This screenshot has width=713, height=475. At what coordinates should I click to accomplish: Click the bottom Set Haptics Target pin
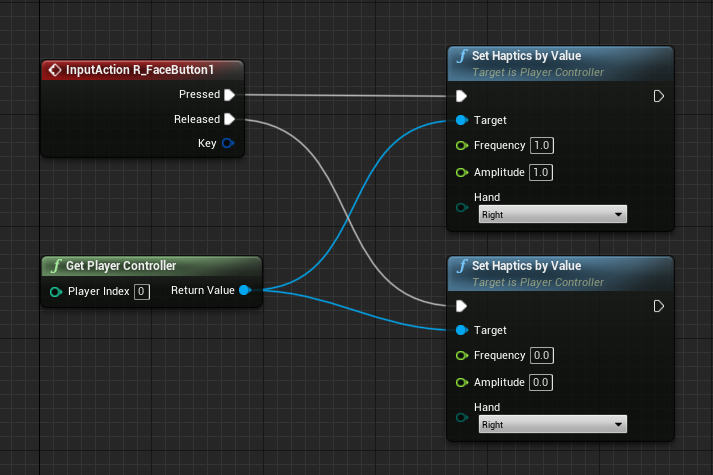pos(461,330)
